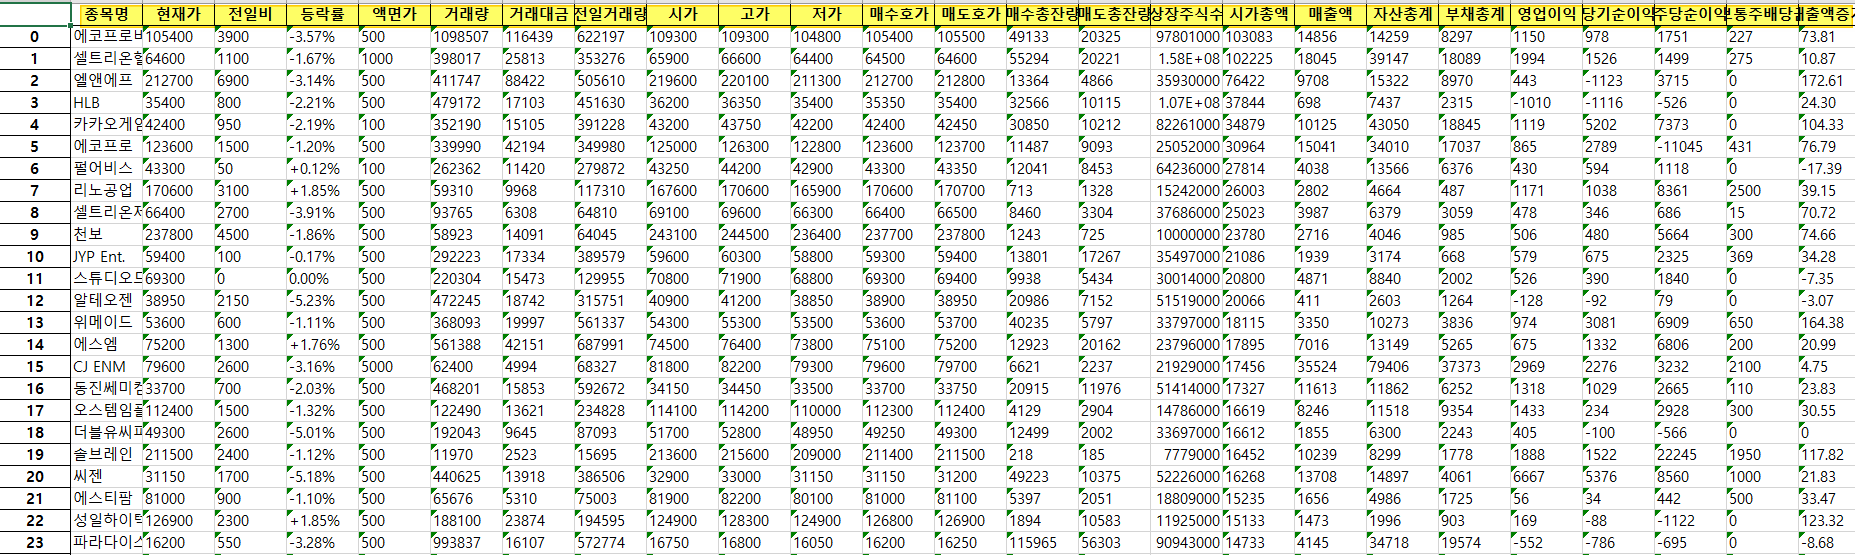
Task: Select the 현재가 column header
Action: [x=179, y=14]
